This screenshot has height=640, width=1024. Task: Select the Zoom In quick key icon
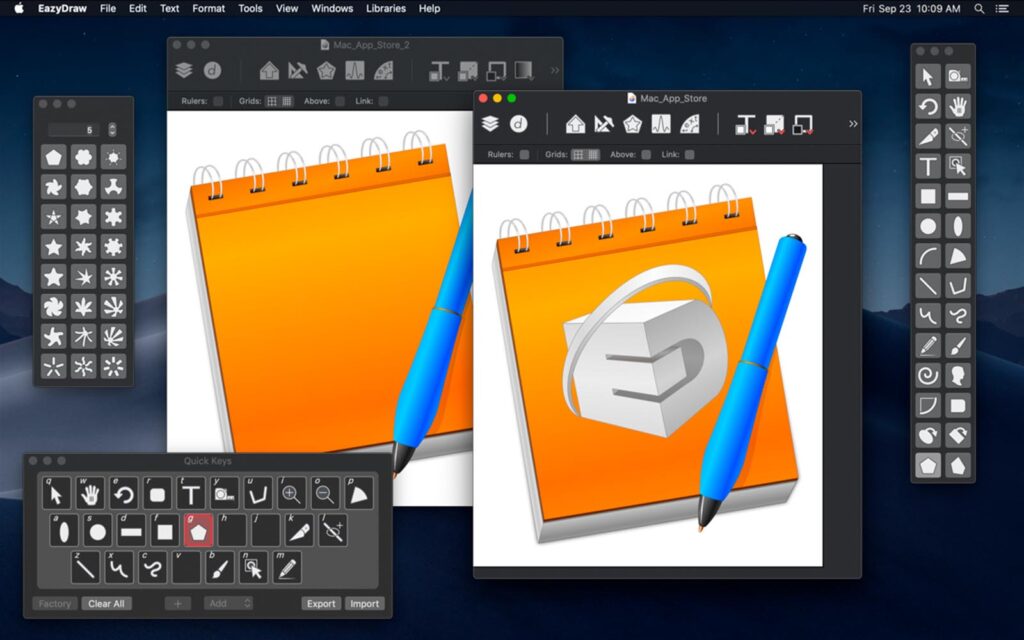pyautogui.click(x=293, y=492)
